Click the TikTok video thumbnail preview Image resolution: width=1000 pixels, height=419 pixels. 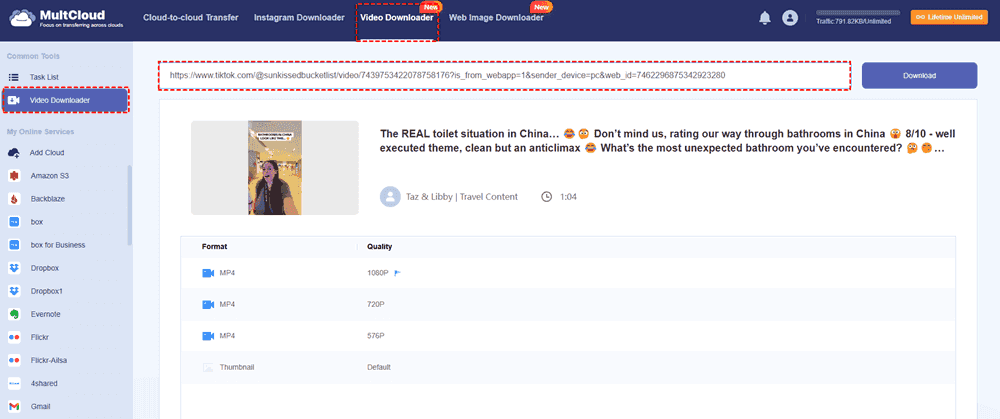[x=275, y=168]
